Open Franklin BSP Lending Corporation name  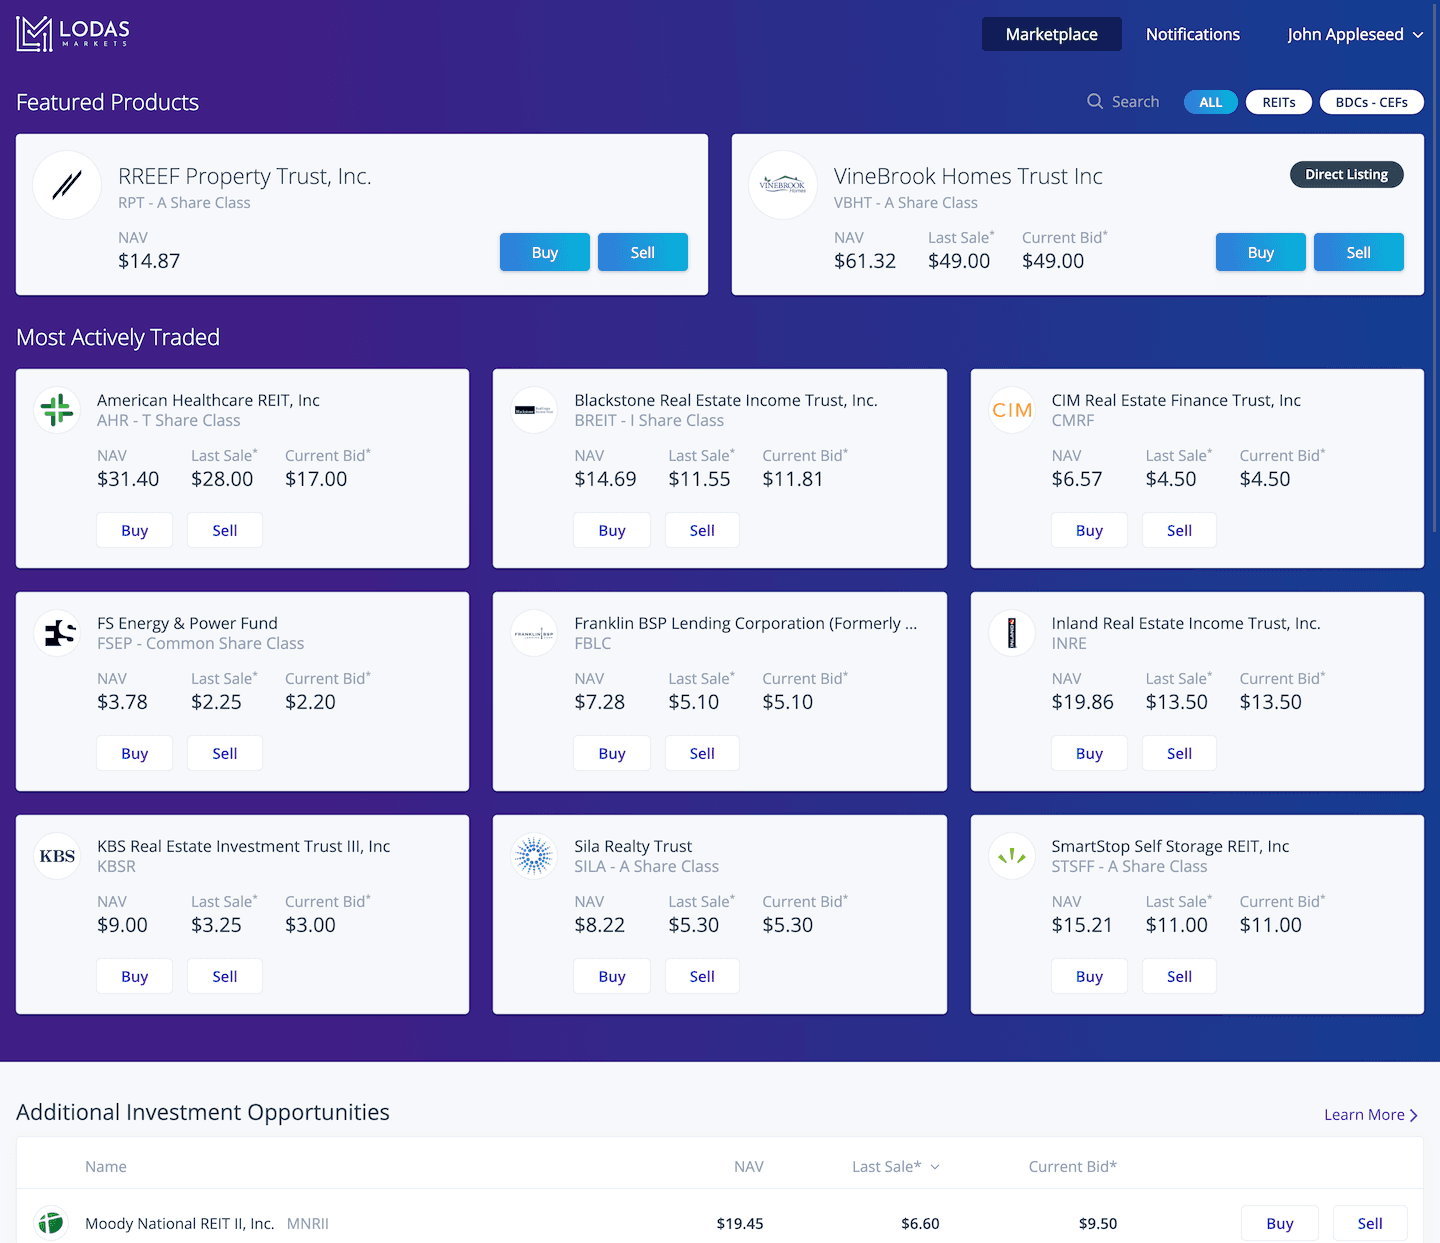tap(745, 623)
